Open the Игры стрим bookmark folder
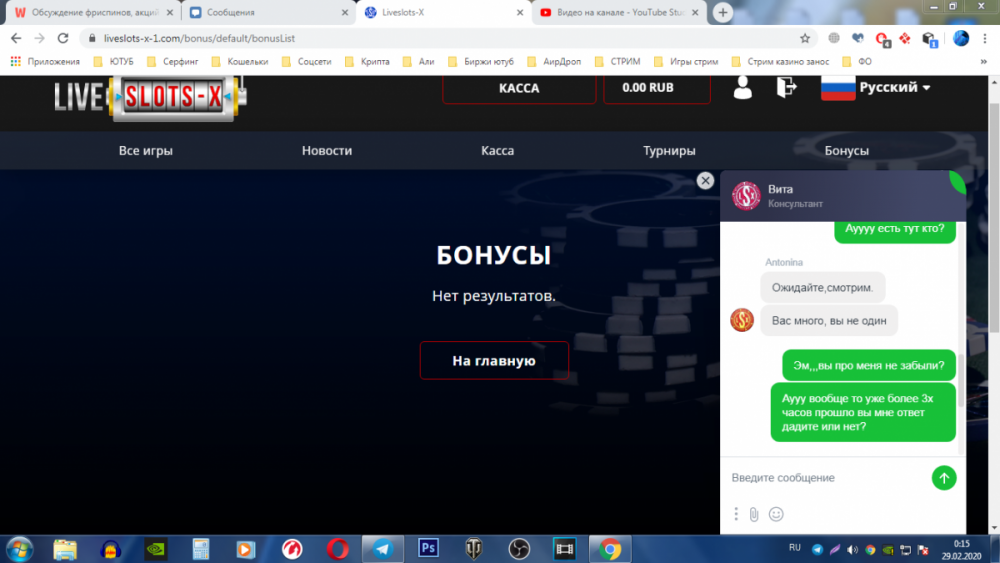The height and width of the screenshot is (563, 1000). tap(686, 62)
